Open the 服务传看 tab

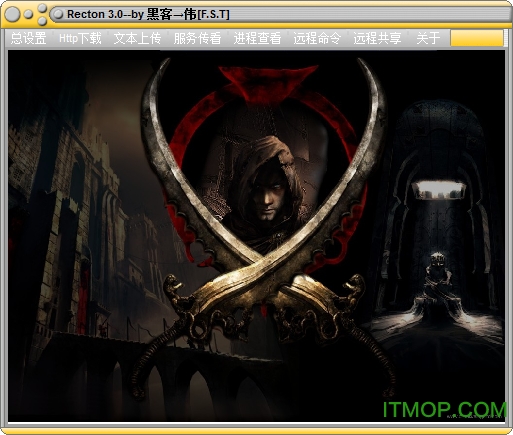click(x=197, y=38)
